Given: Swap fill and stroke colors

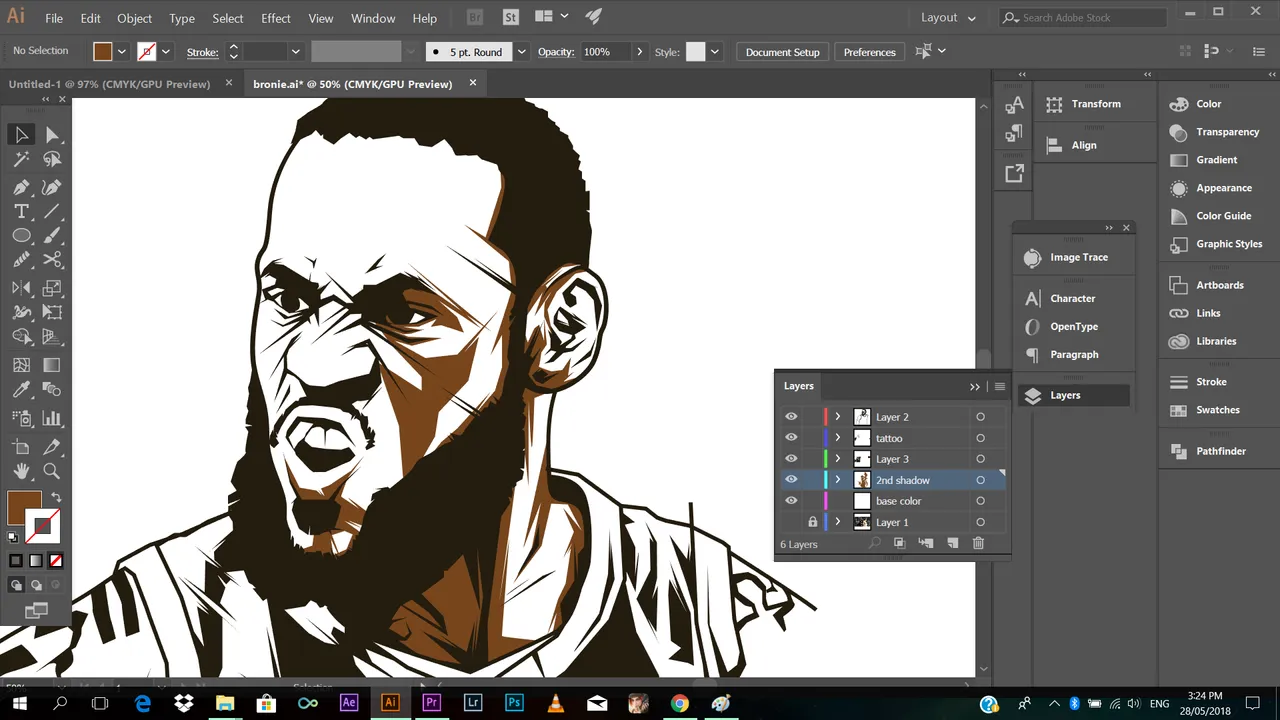Looking at the screenshot, I should pos(56,497).
